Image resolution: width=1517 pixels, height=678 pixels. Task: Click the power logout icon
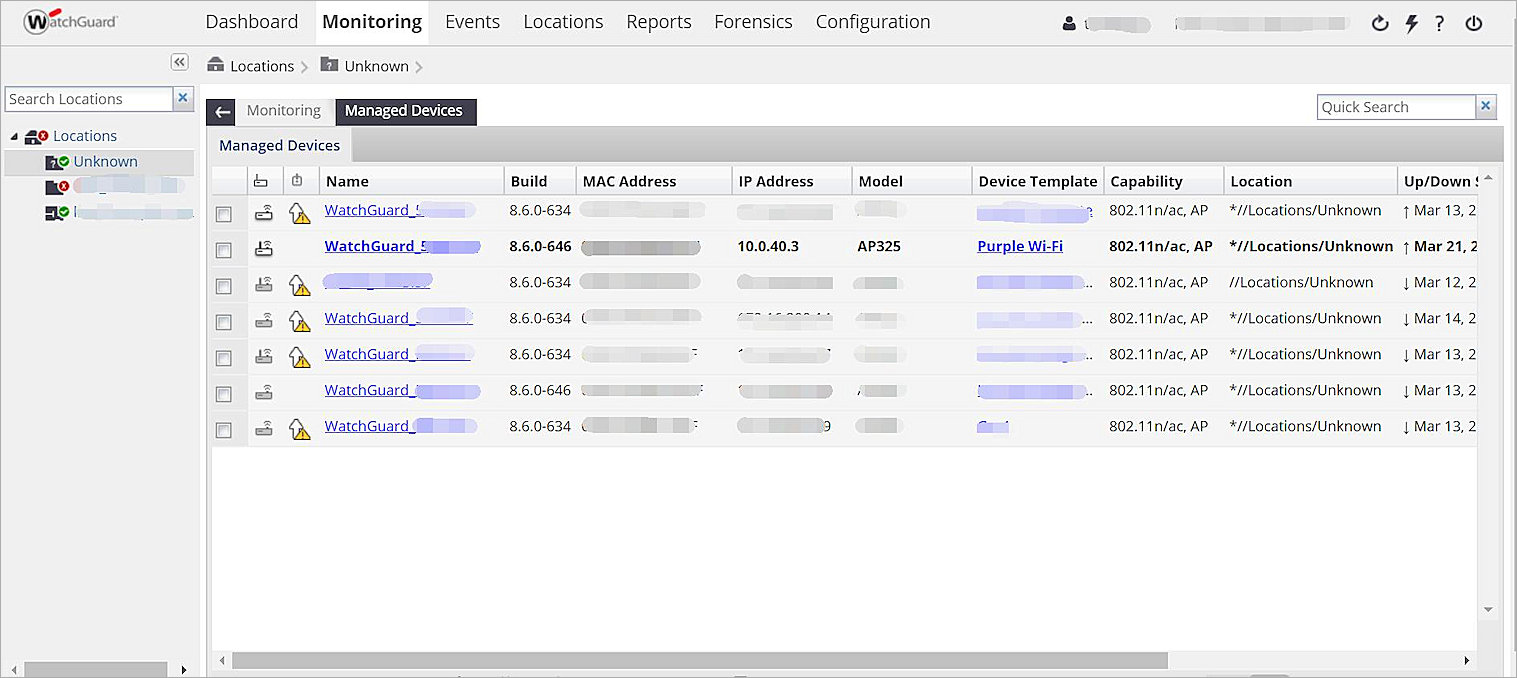[1473, 24]
